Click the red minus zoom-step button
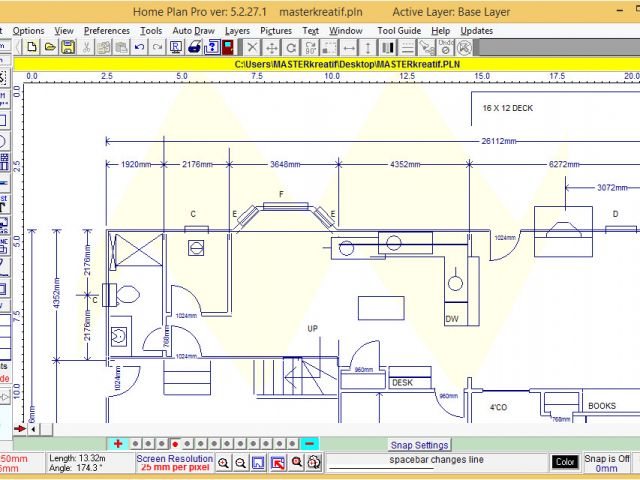Image resolution: width=640 pixels, height=480 pixels. pos(310,443)
